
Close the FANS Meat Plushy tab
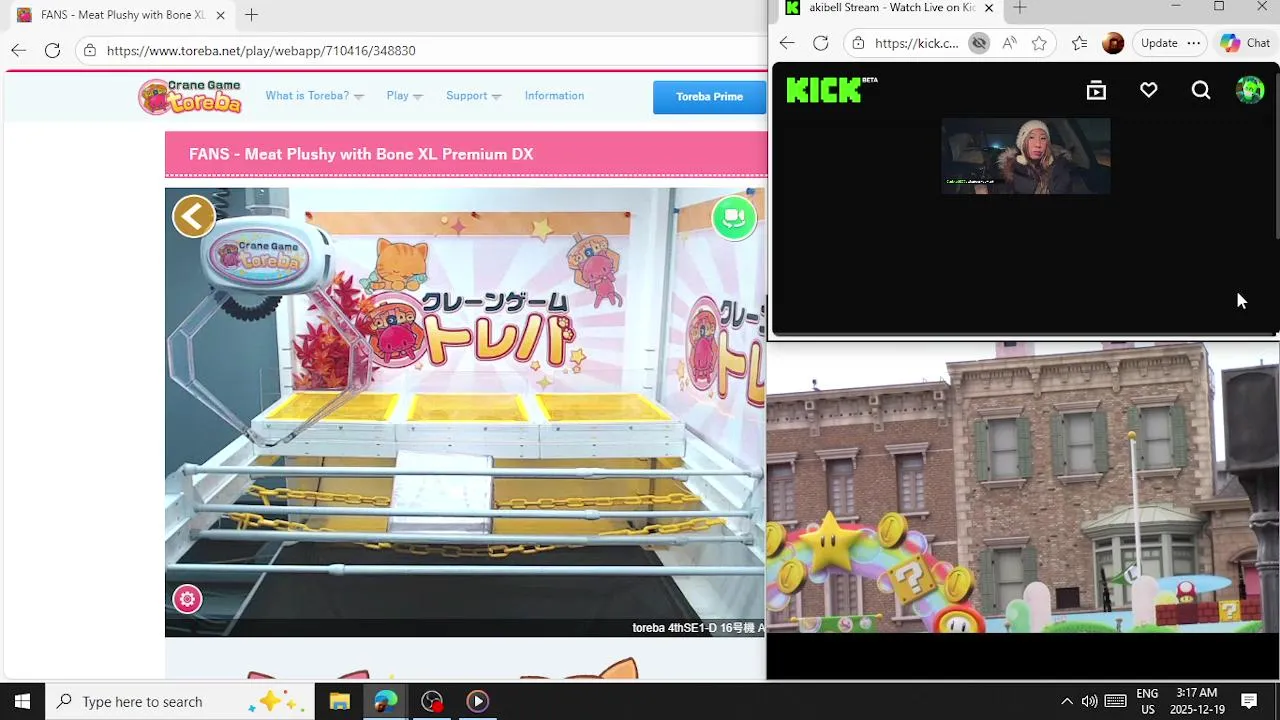click(220, 15)
